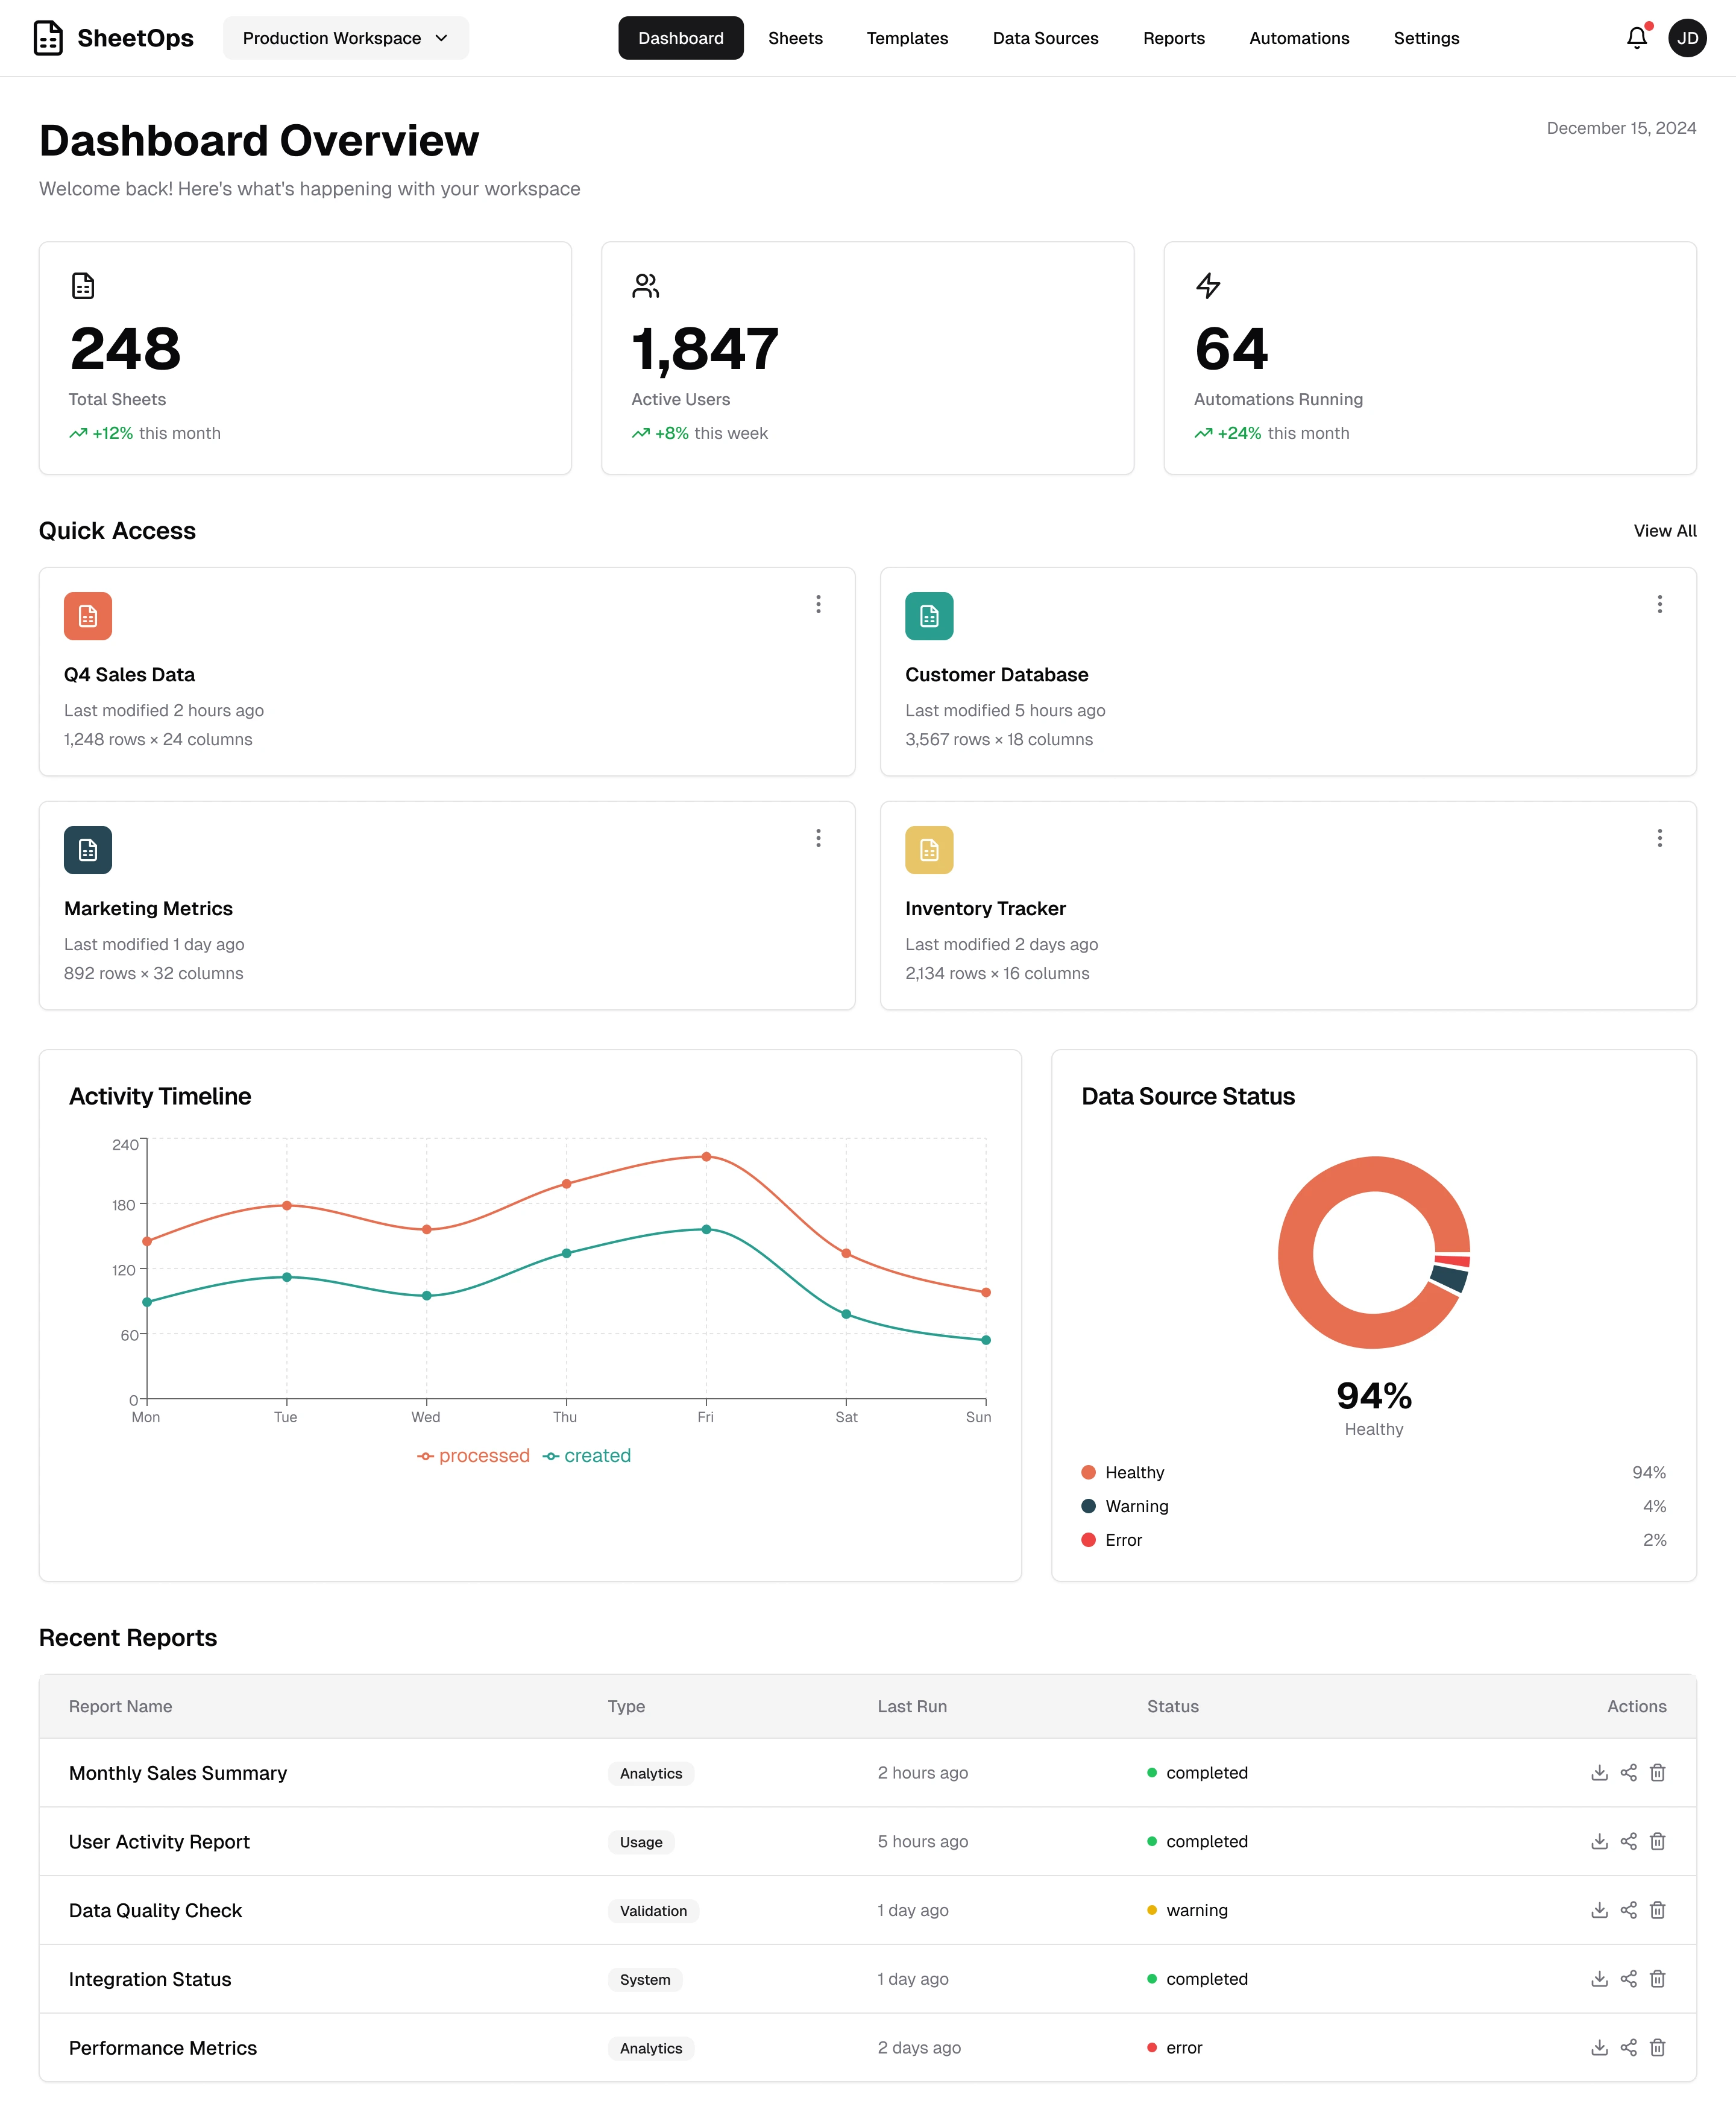Open the JD user avatar menu
This screenshot has height=2121, width=1736.
pyautogui.click(x=1687, y=38)
